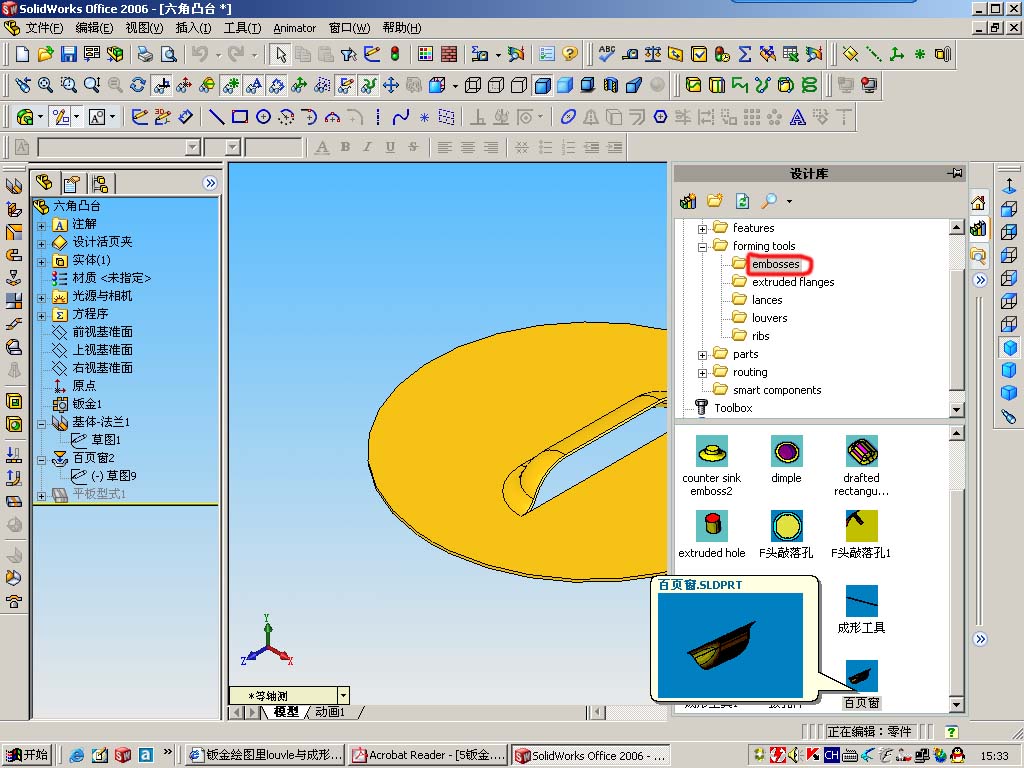The height and width of the screenshot is (768, 1024).
Task: Expand the 注解 tree node
Action: point(41,226)
